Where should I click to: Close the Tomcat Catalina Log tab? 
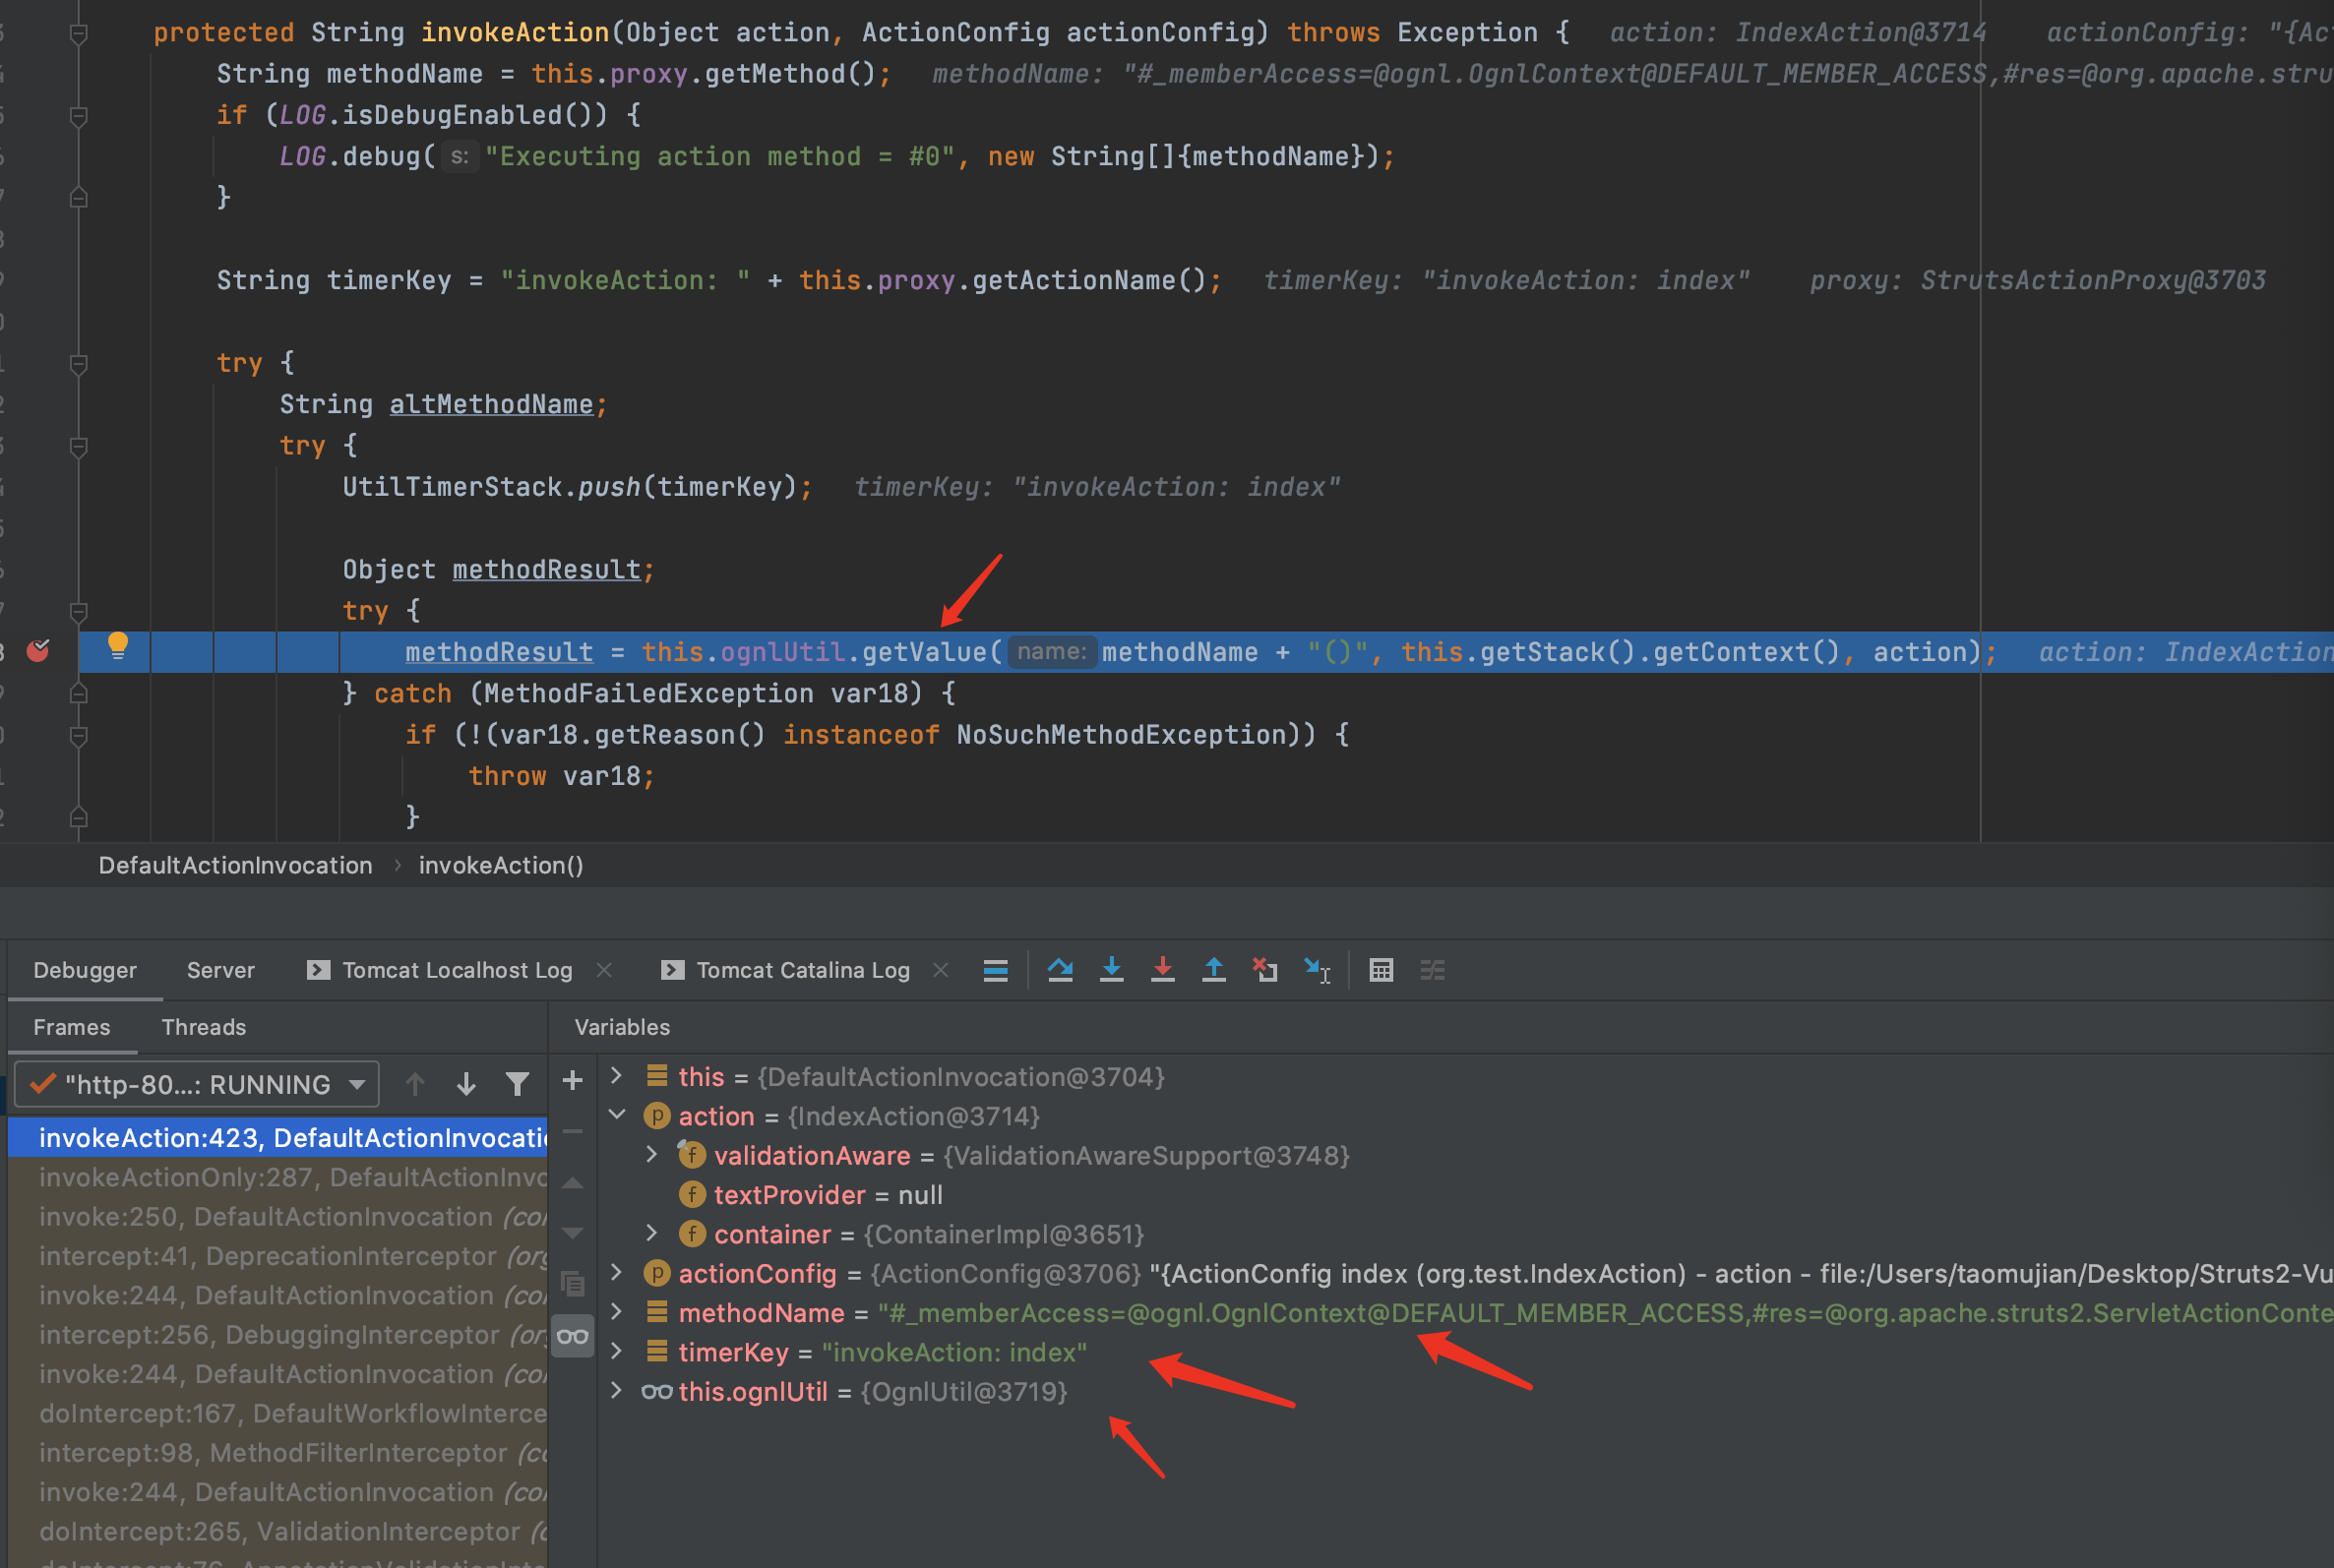point(940,970)
